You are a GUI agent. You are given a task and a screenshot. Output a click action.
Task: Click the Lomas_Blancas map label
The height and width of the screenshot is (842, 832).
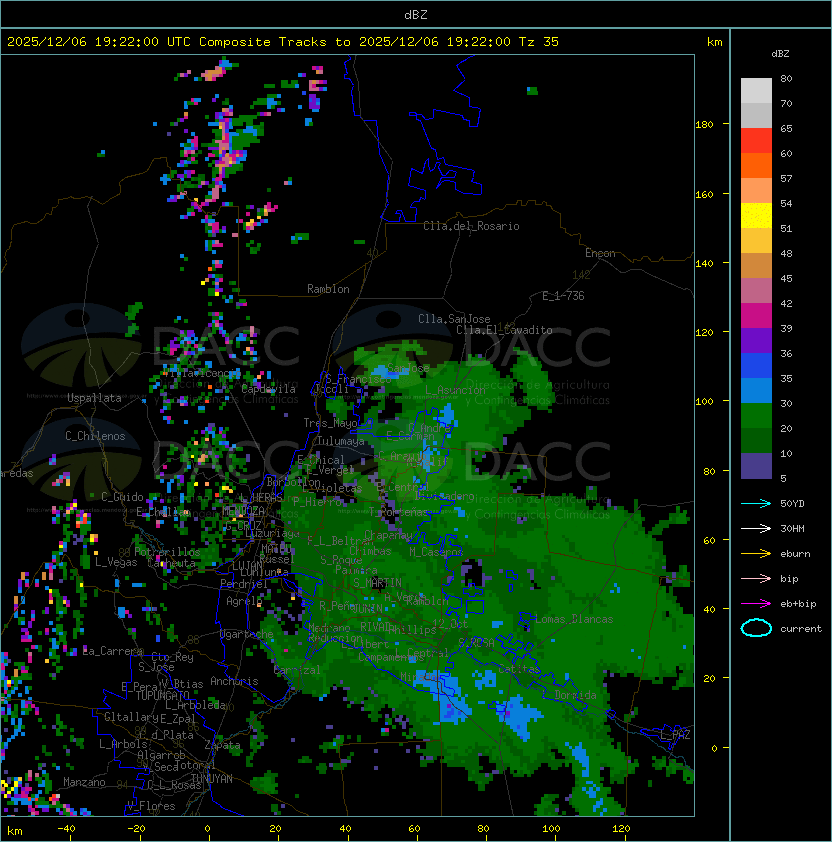[x=574, y=619]
